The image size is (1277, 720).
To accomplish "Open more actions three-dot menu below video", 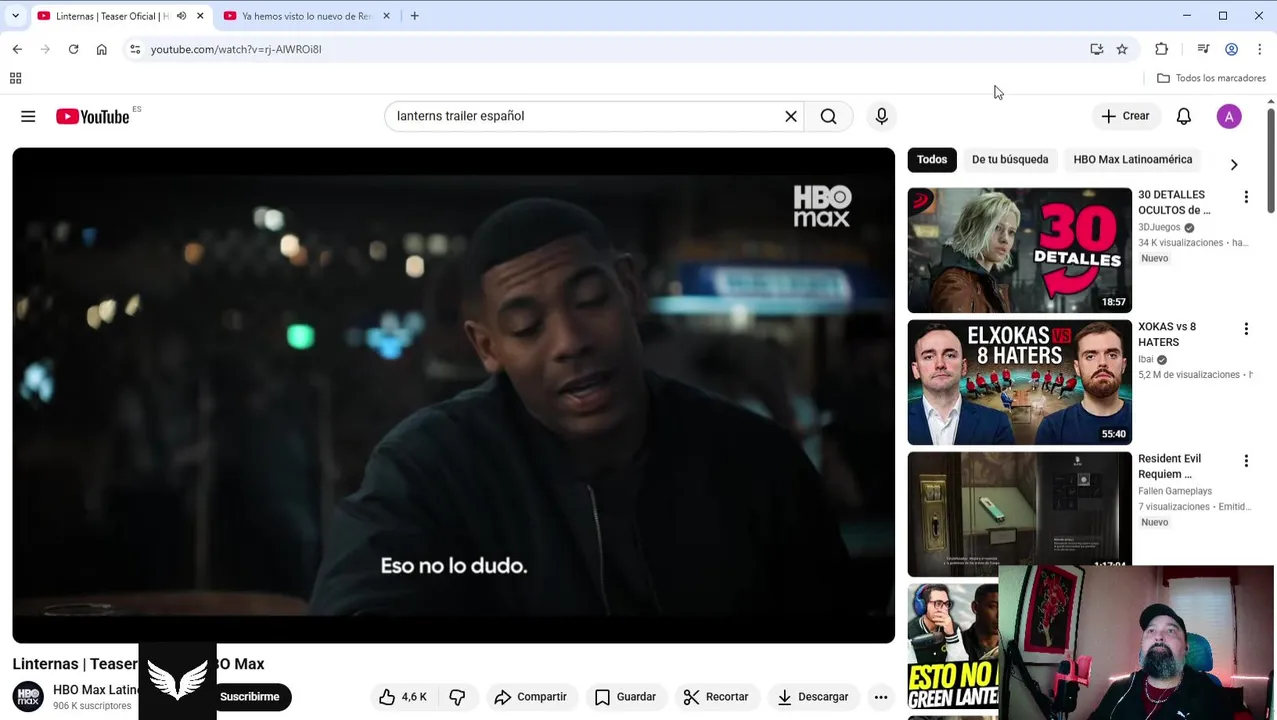I will click(881, 697).
